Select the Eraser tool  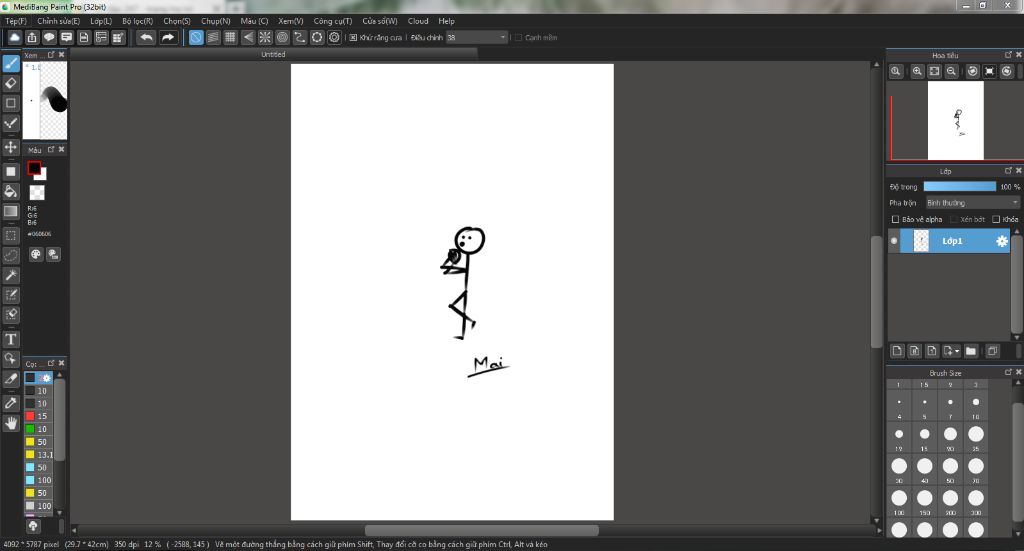(11, 83)
